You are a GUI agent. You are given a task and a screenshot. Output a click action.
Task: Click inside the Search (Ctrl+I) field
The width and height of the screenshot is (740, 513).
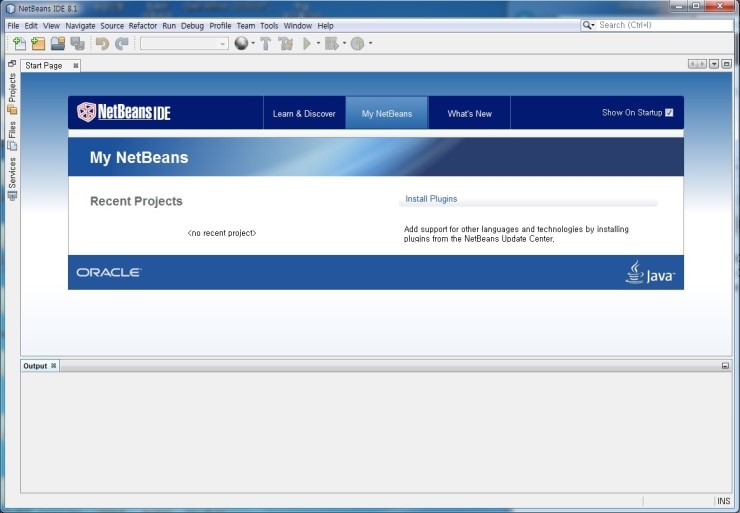pos(660,25)
